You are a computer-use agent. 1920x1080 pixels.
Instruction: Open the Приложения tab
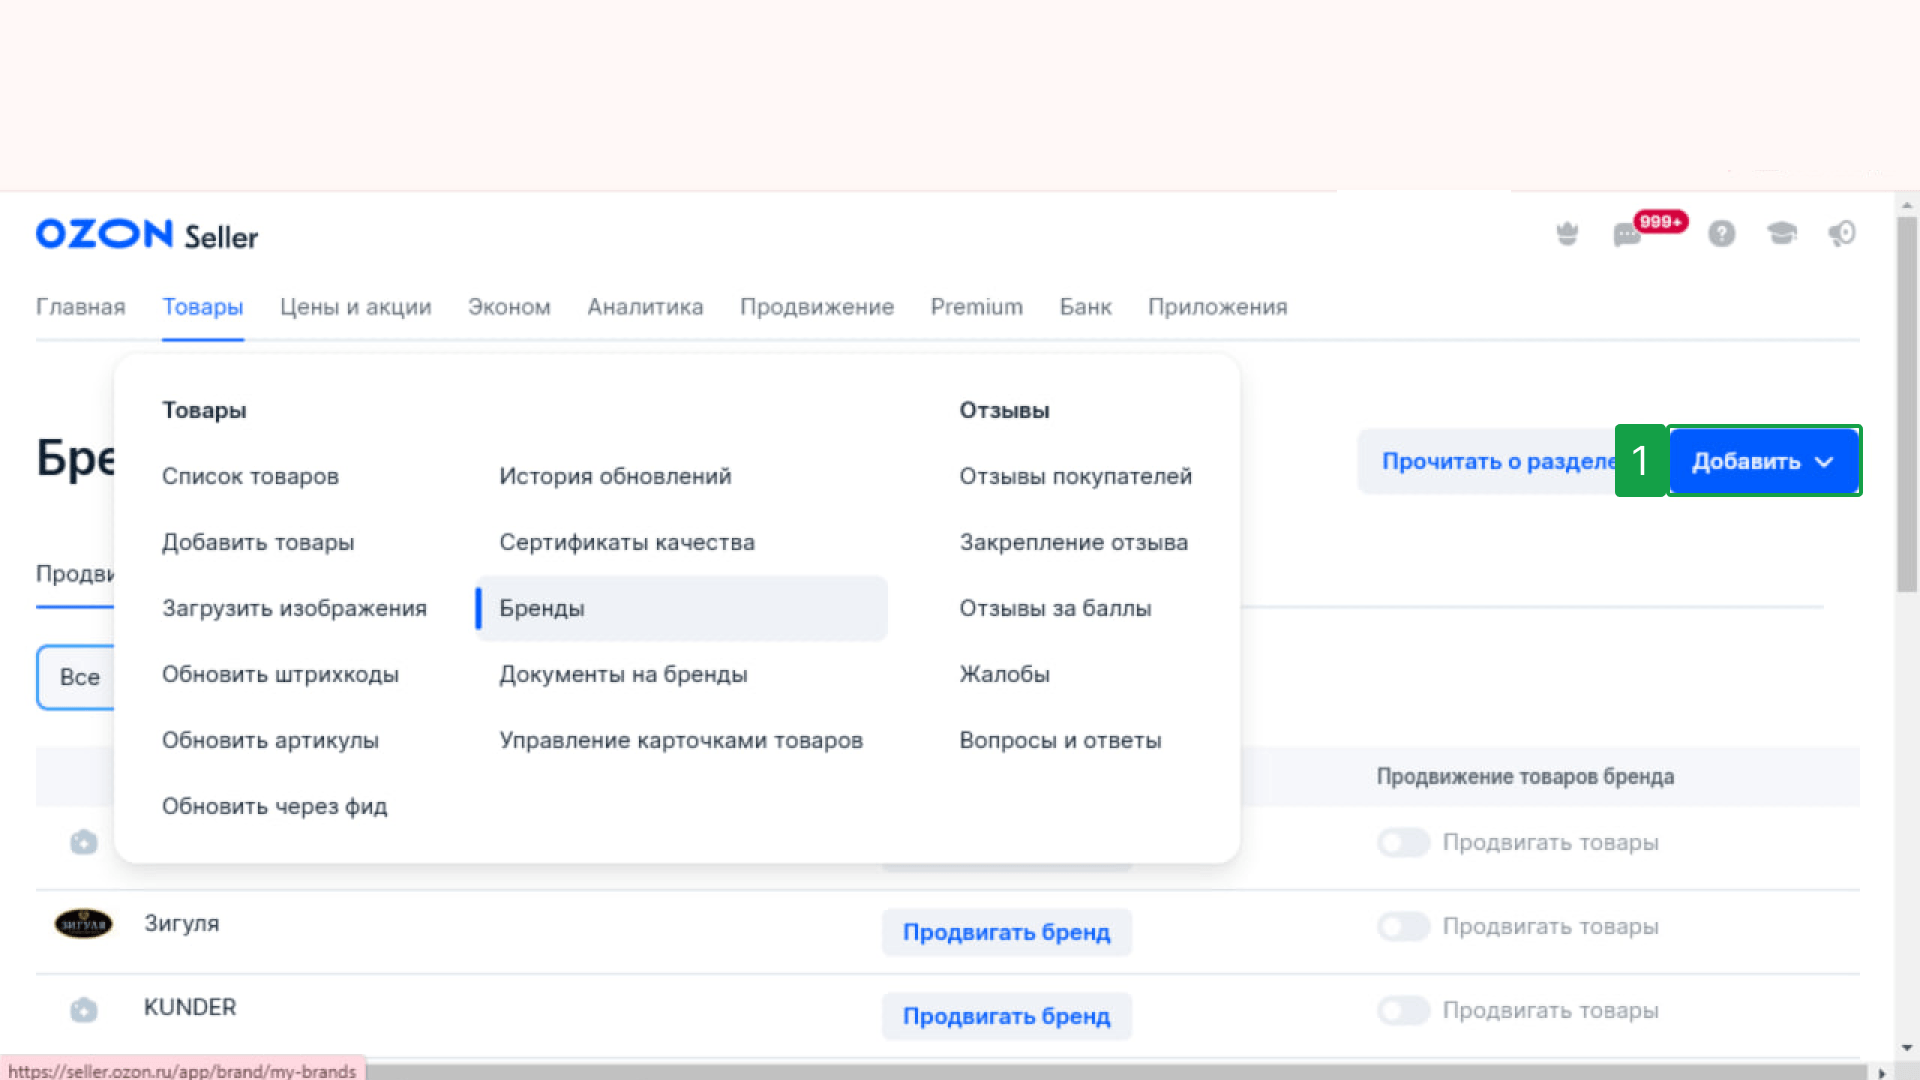tap(1217, 307)
